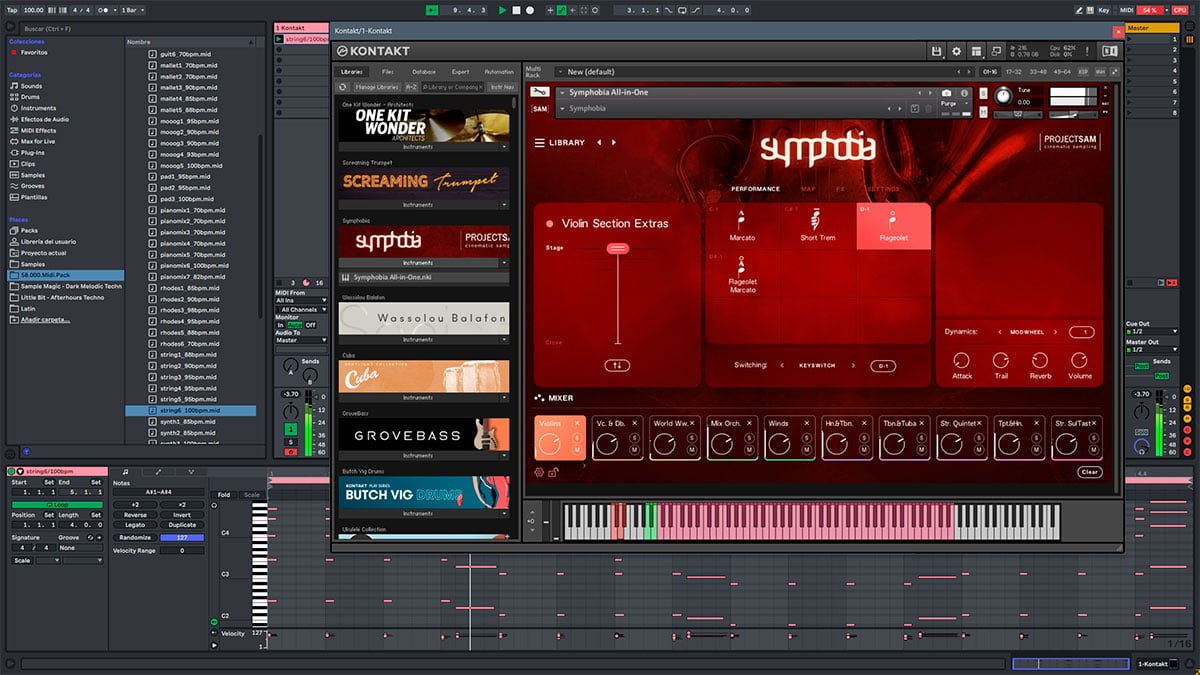The height and width of the screenshot is (675, 1200).
Task: Click the Stage slider handle
Action: [617, 248]
